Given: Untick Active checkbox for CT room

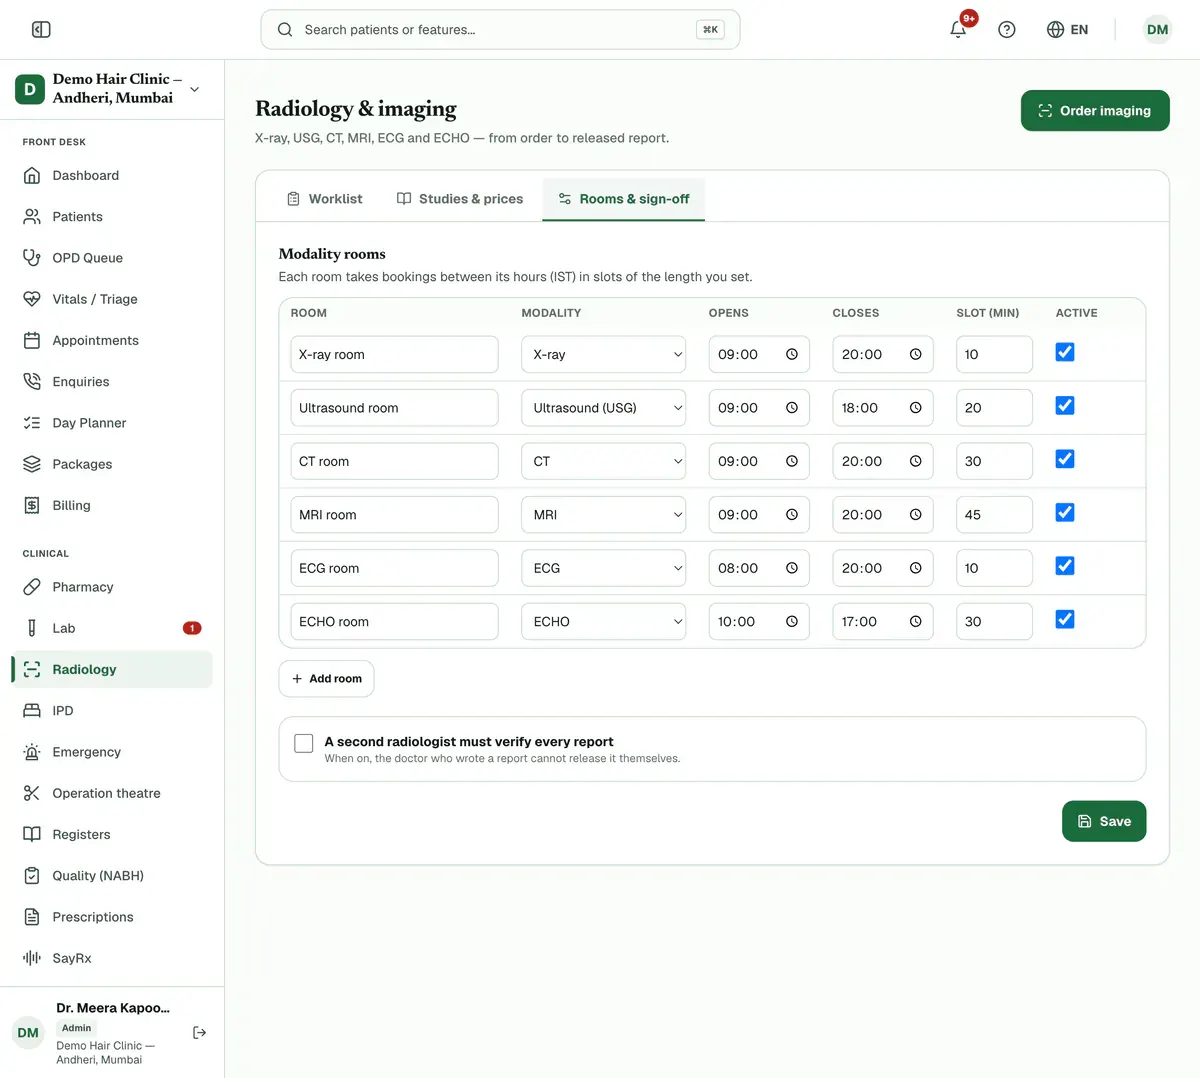Looking at the screenshot, I should [x=1065, y=459].
